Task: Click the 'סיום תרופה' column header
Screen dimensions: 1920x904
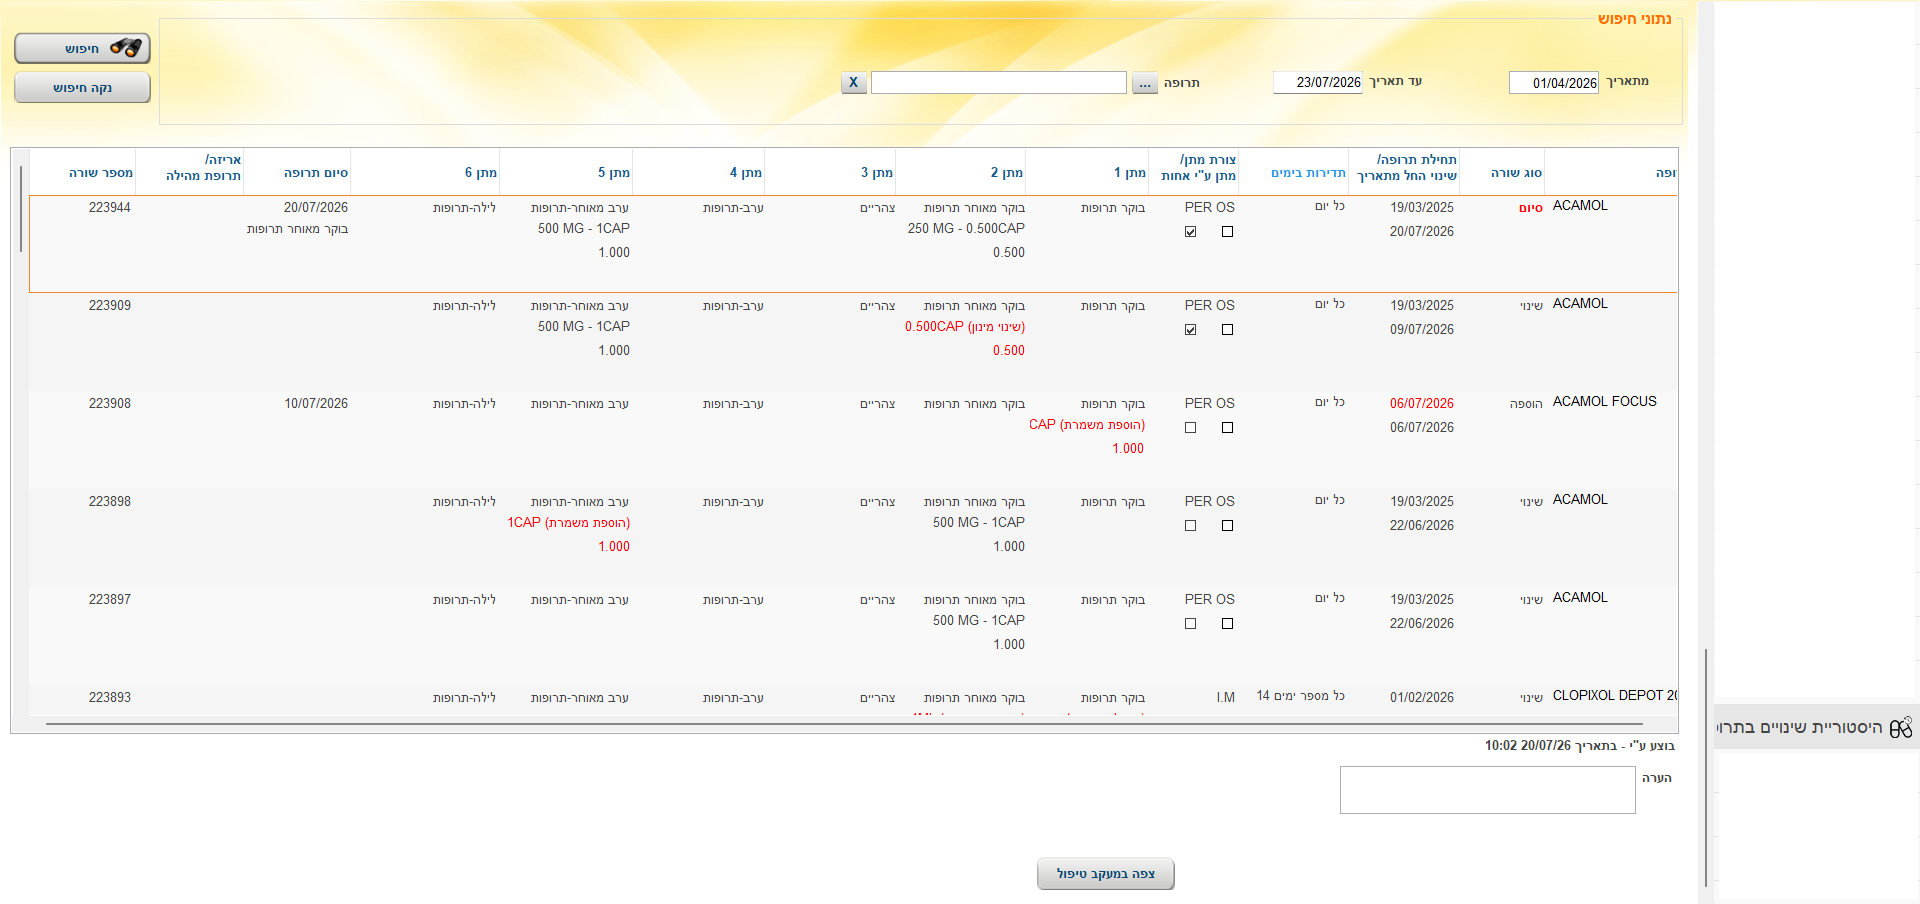Action: (316, 173)
